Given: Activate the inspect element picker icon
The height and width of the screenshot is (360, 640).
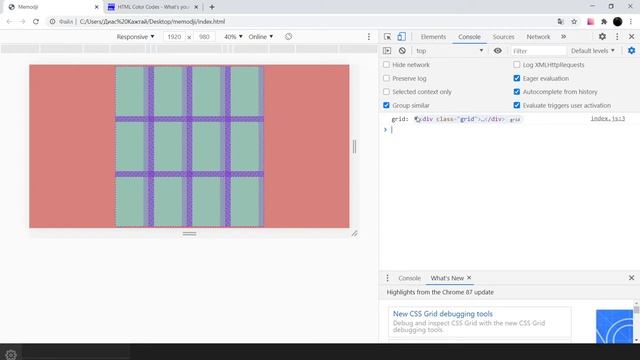Looking at the screenshot, I should coord(387,37).
